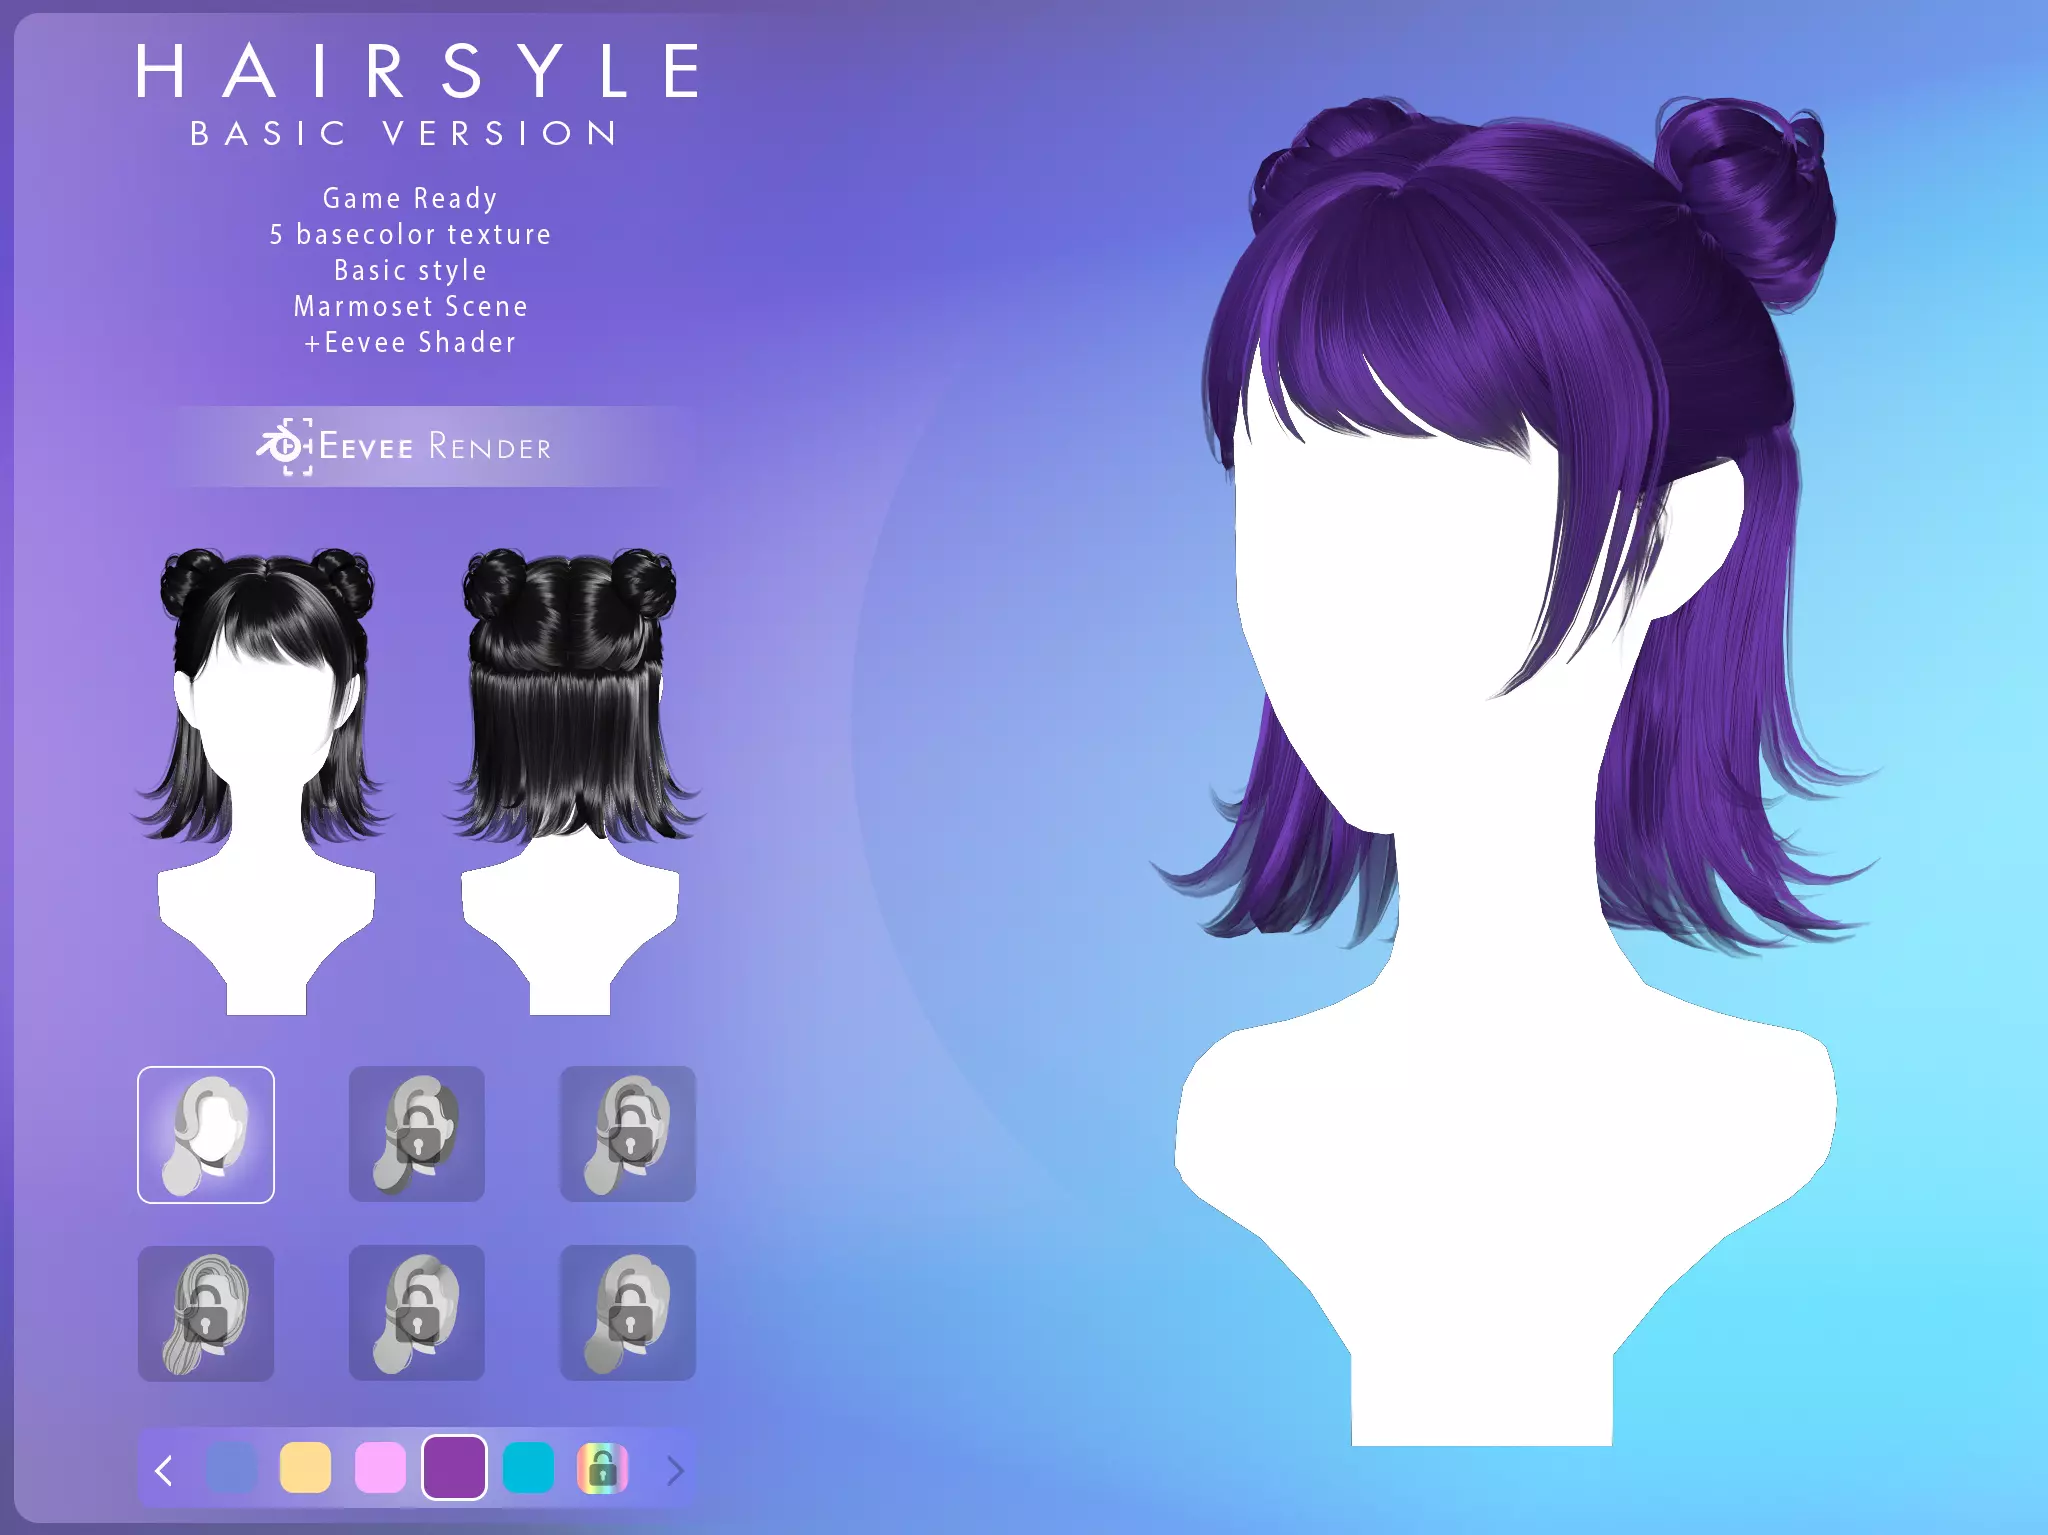Click the BASIC VERSION subtitle
Viewport: 2048px width, 1535px height.
click(404, 133)
